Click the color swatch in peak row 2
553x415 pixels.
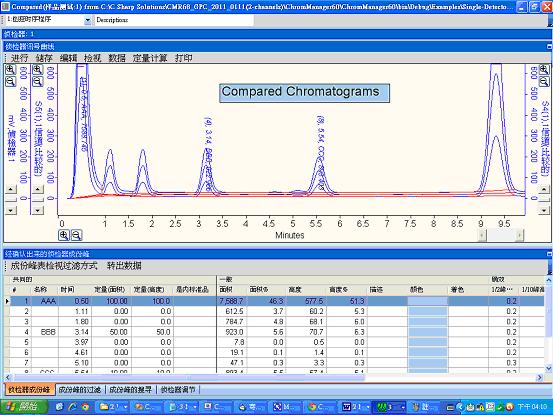coord(427,311)
